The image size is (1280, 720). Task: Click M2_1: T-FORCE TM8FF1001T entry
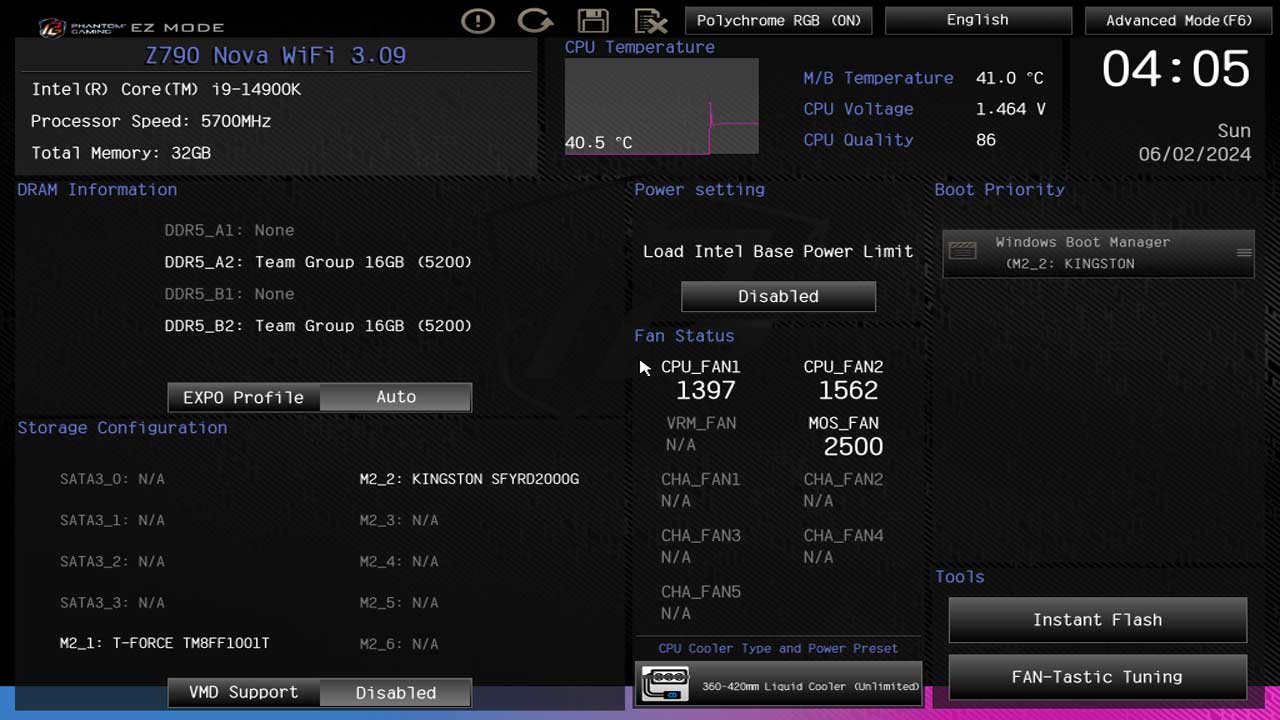coord(164,643)
